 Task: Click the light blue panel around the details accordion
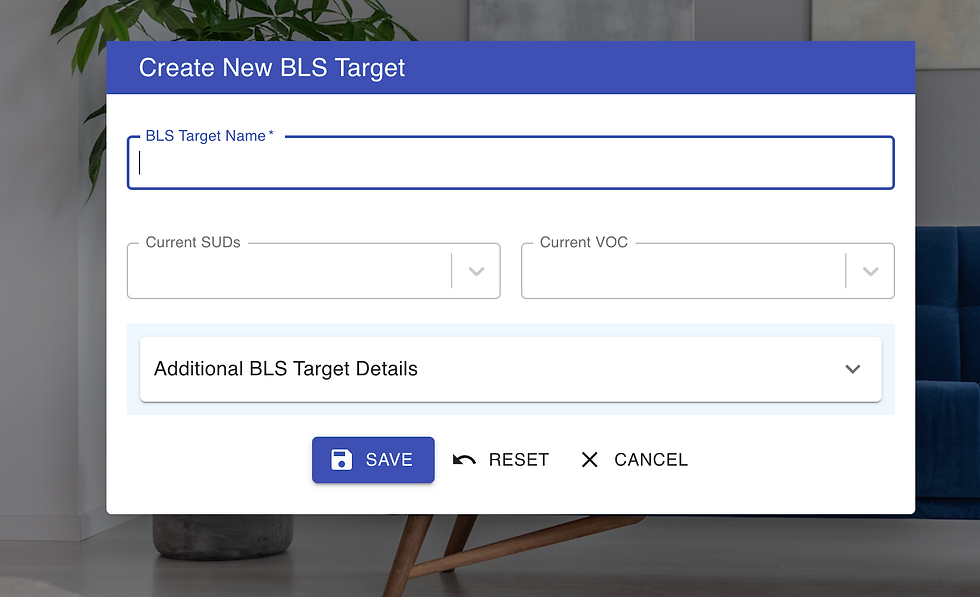[510, 408]
